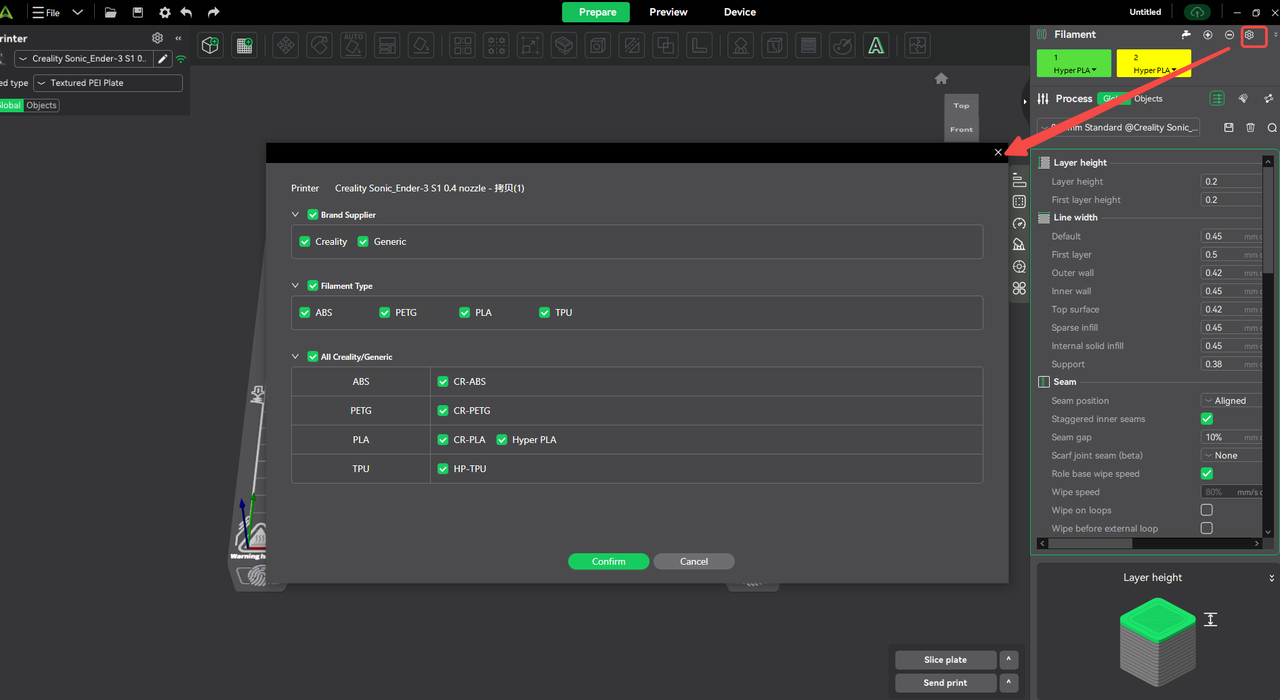Click the add plate grid icon

(x=244, y=45)
